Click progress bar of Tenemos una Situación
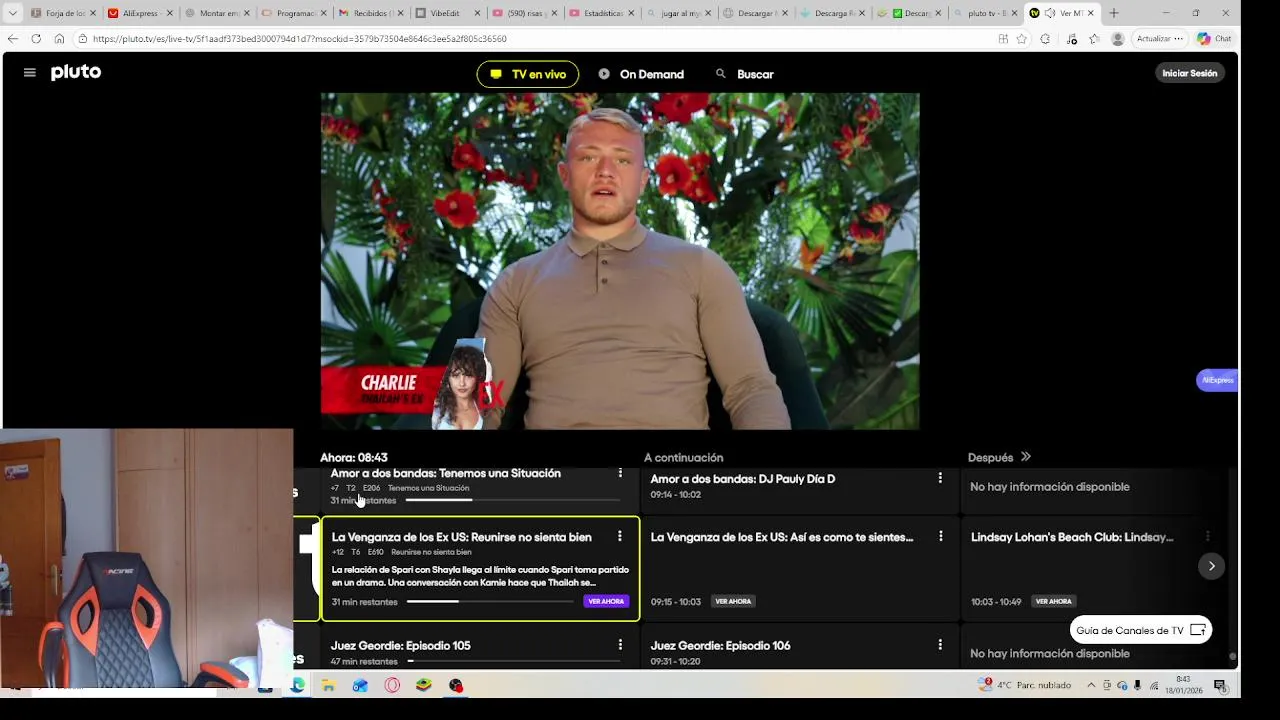Screen dimensions: 1280x720 click(512, 500)
